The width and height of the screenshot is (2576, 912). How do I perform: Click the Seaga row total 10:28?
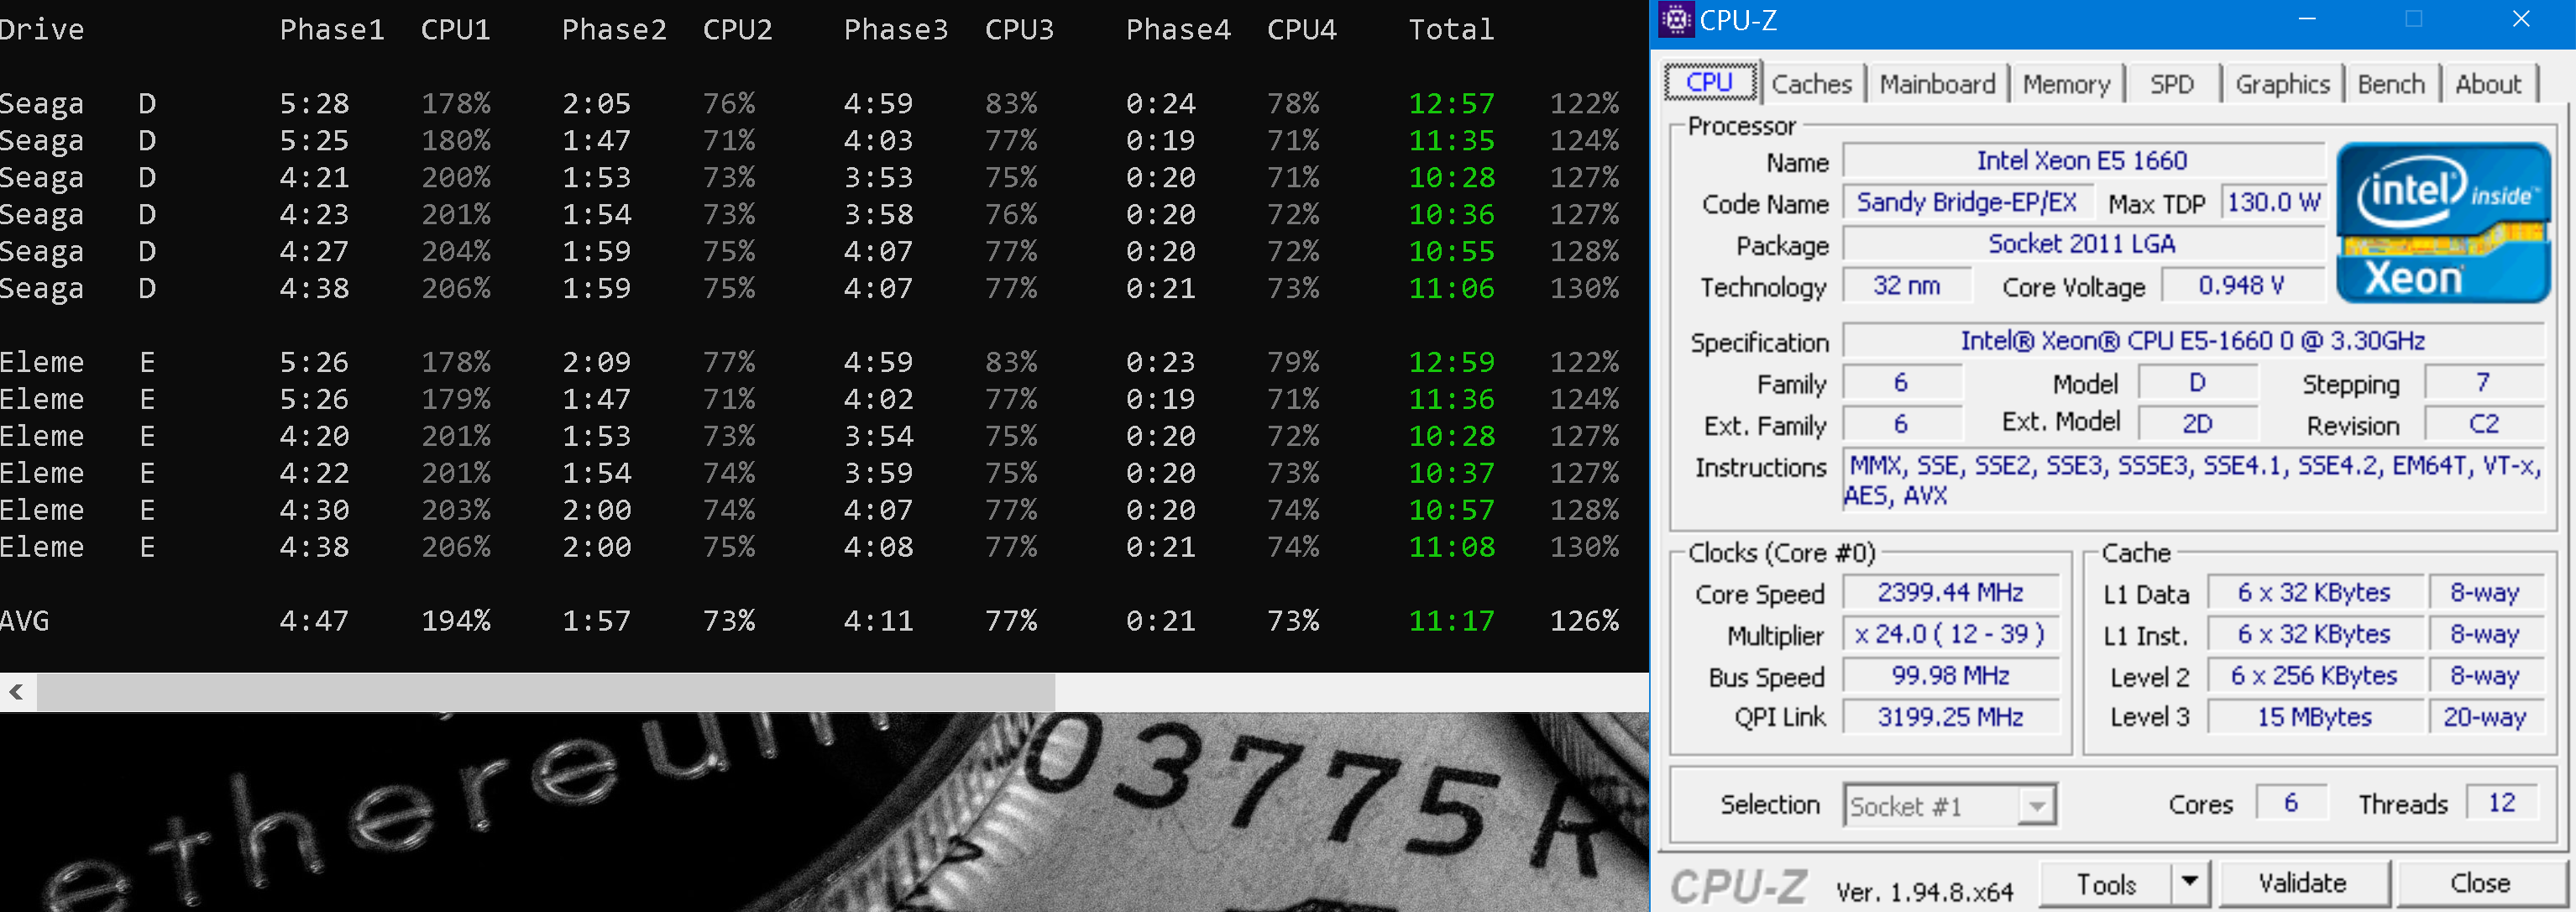[x=1452, y=178]
